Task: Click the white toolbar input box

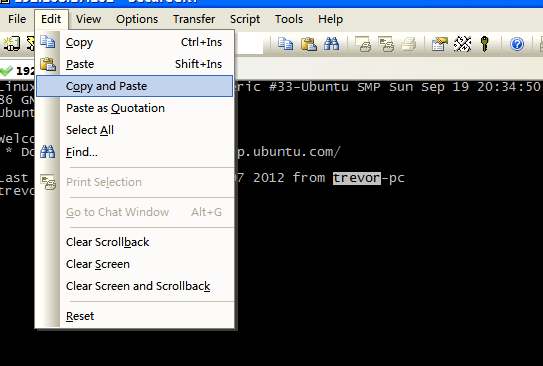Action: tap(249, 44)
